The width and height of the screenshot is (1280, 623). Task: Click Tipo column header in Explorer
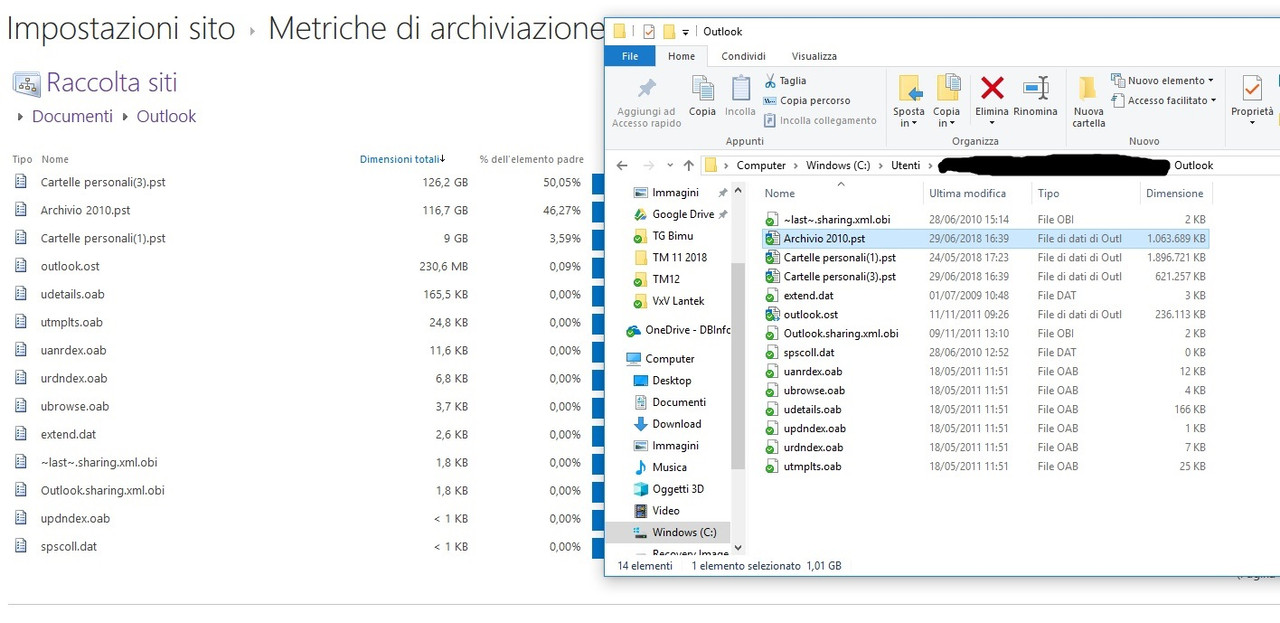click(x=1048, y=194)
